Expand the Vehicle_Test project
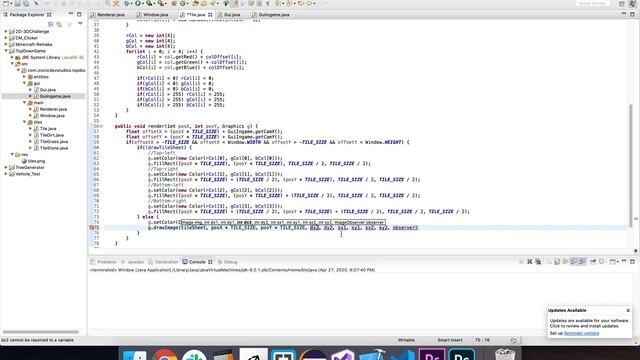This screenshot has height=360, width=640. (x=6, y=174)
